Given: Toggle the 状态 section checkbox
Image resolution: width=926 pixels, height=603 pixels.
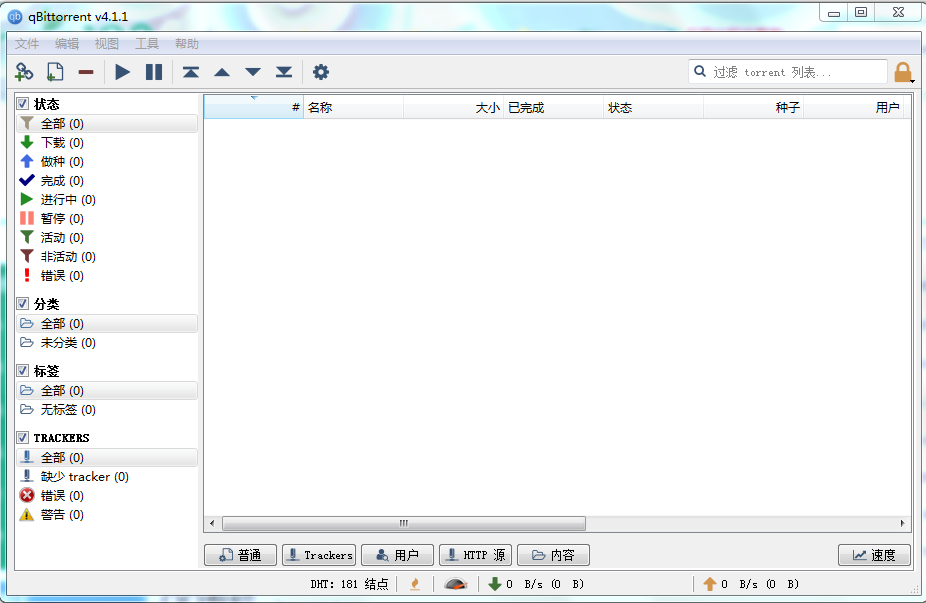Looking at the screenshot, I should pos(22,104).
